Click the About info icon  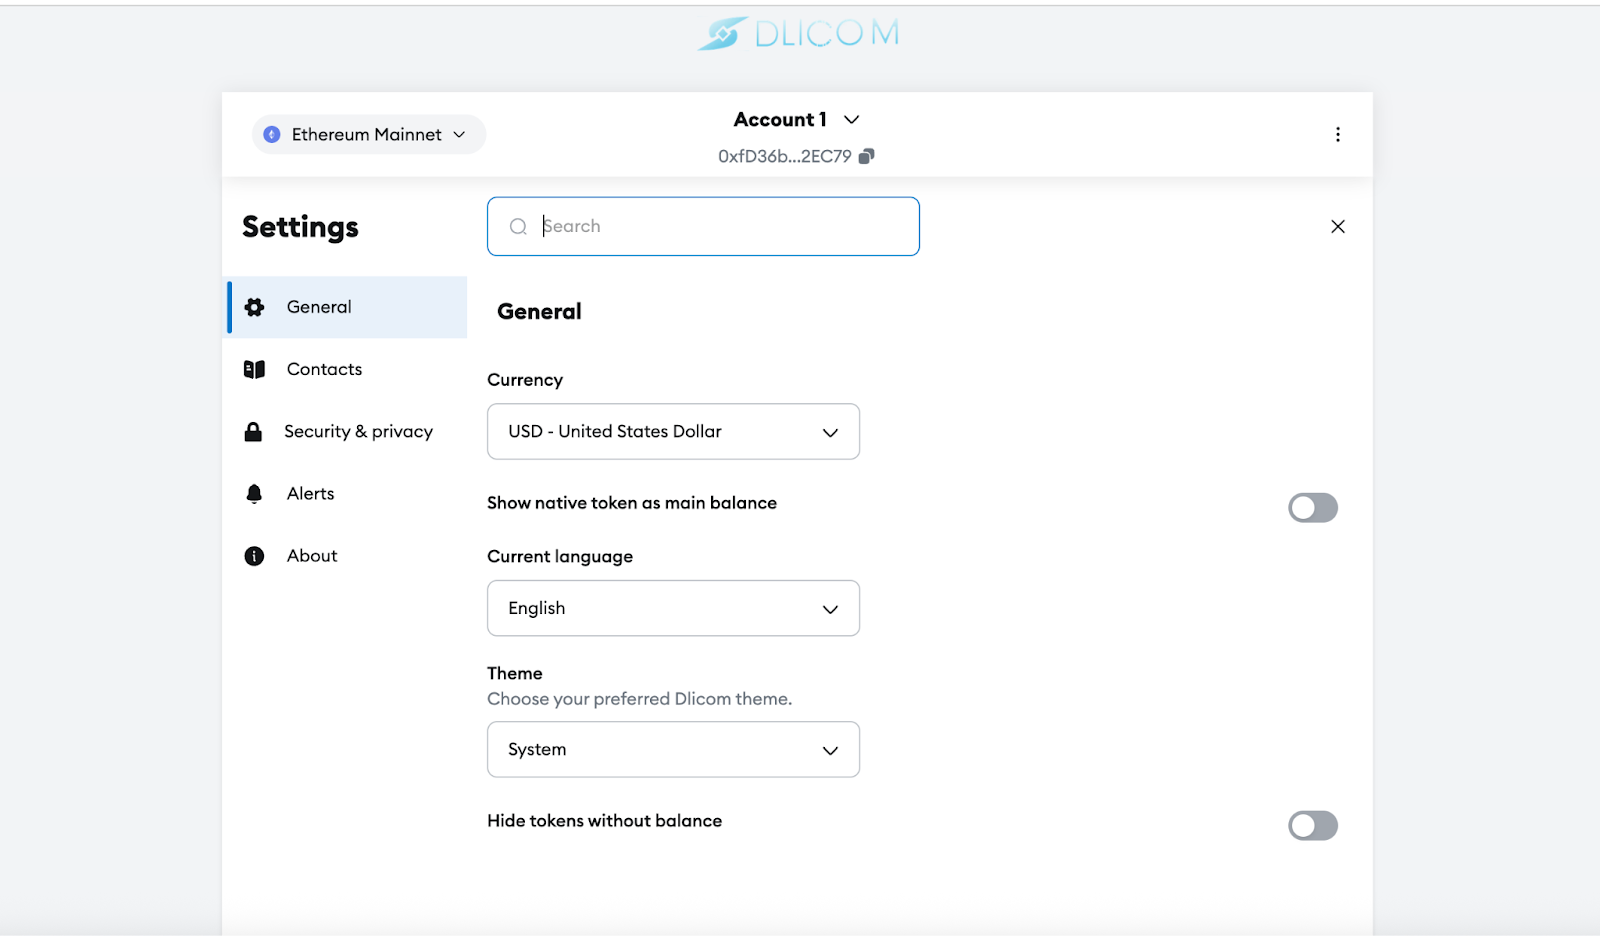(254, 556)
